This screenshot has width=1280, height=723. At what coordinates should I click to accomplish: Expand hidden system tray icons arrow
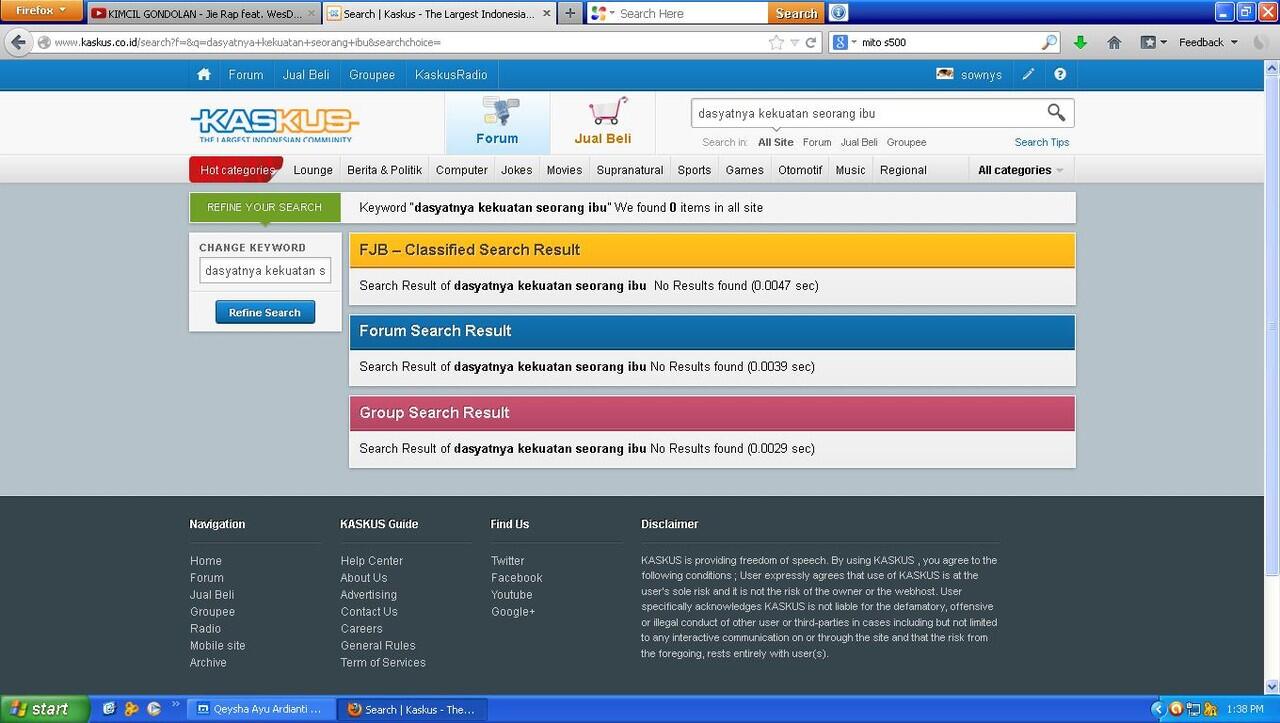tap(1158, 709)
